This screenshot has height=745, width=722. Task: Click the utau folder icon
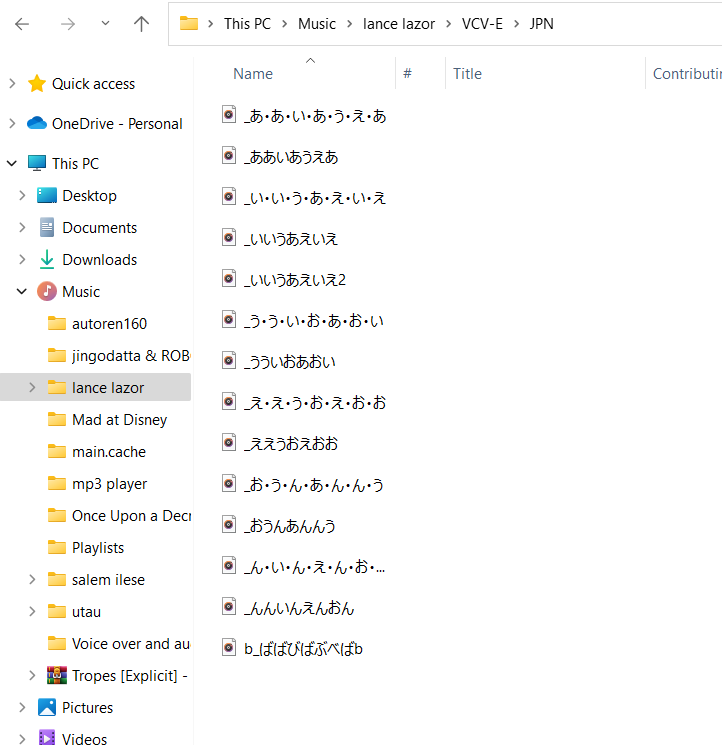57,611
